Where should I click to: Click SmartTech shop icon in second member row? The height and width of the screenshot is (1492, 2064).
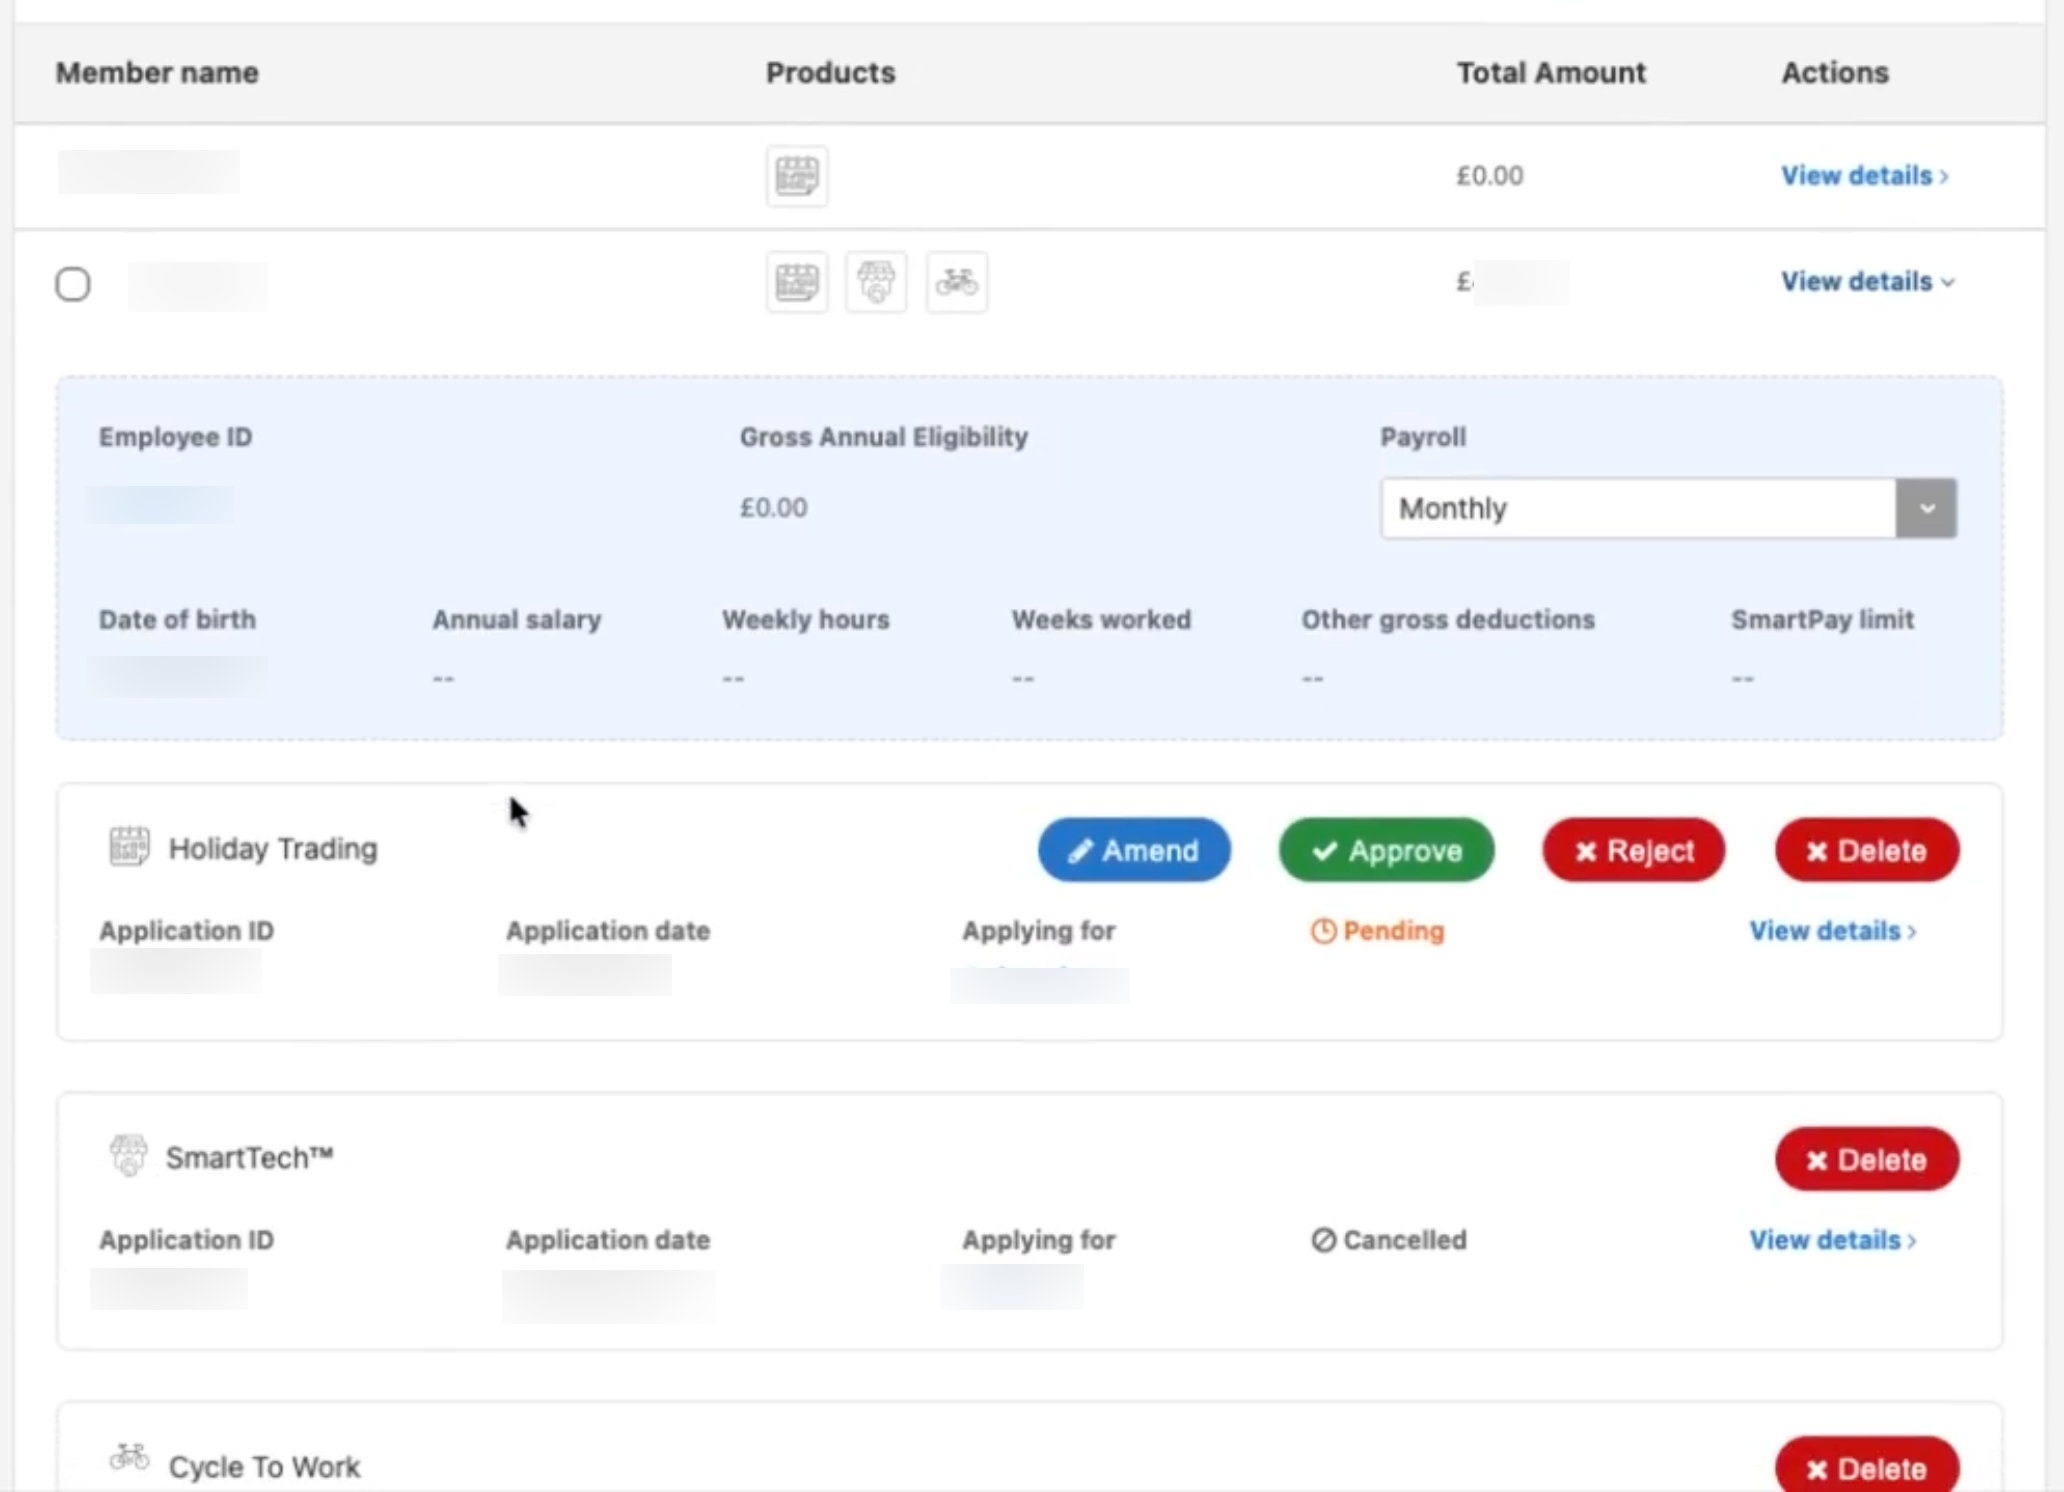tap(876, 282)
